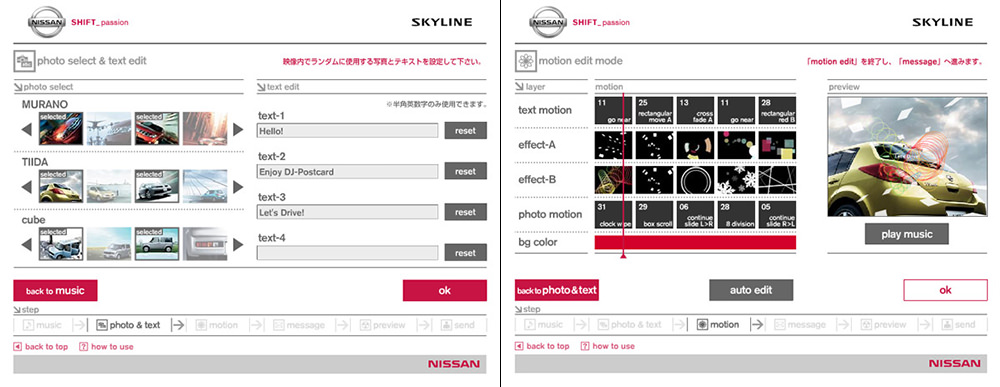The width and height of the screenshot is (1000, 387).
Task: Show previous MURANO photos with left arrow
Action: click(26, 130)
